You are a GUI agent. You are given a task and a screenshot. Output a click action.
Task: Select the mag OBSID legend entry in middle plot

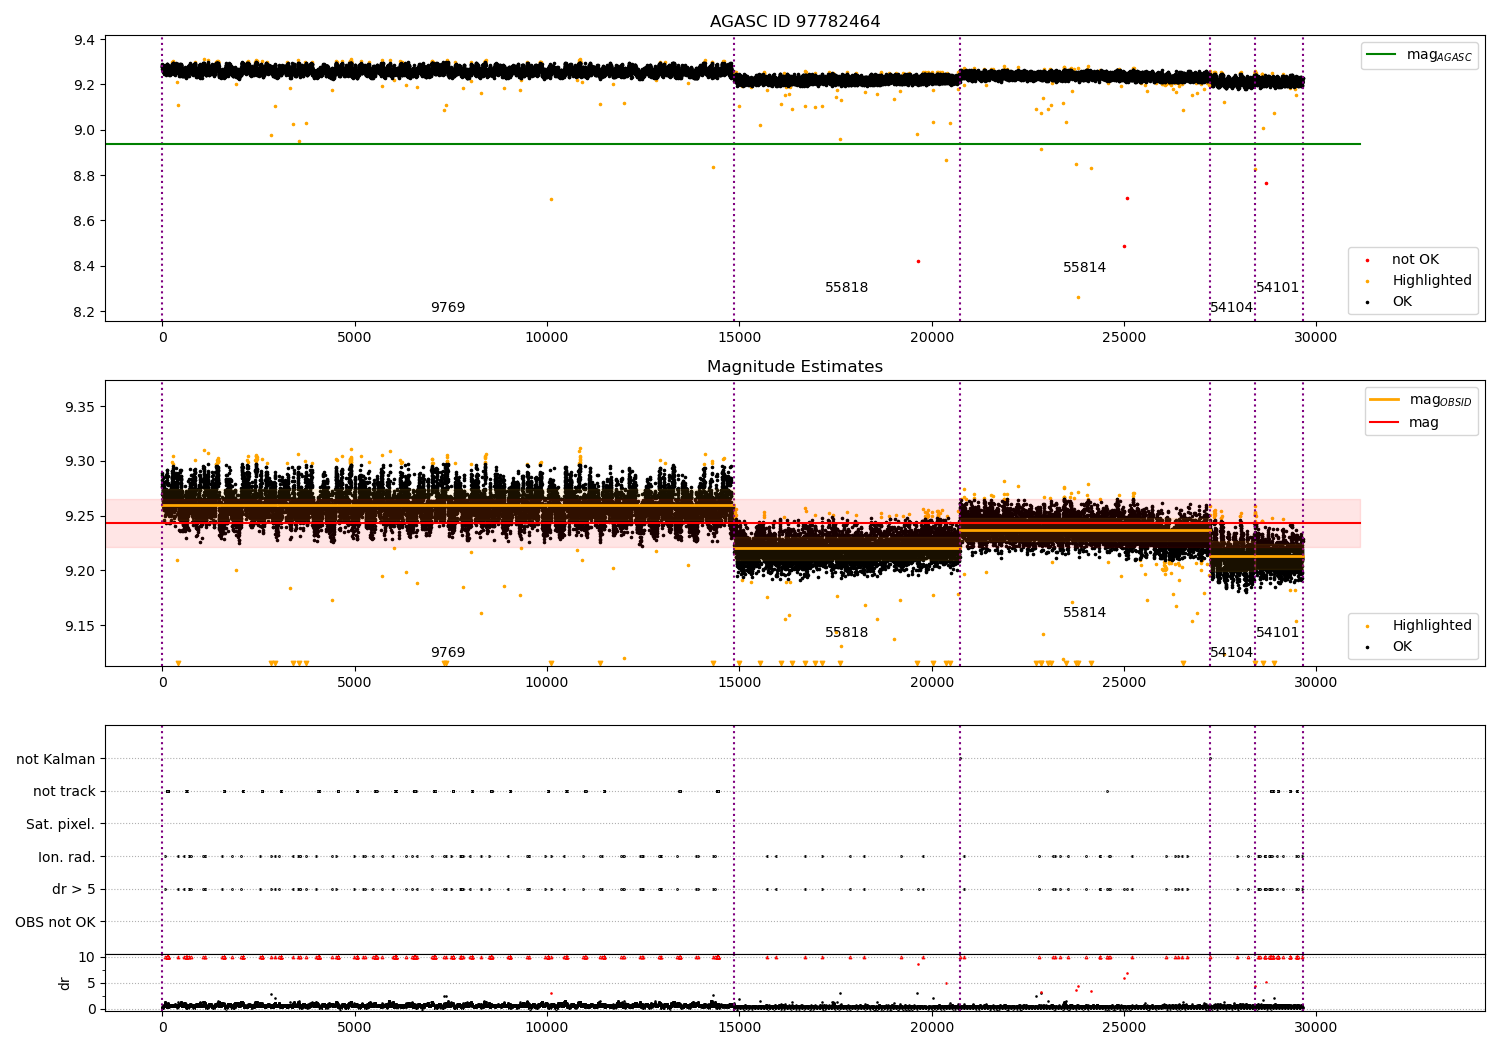coord(1420,400)
